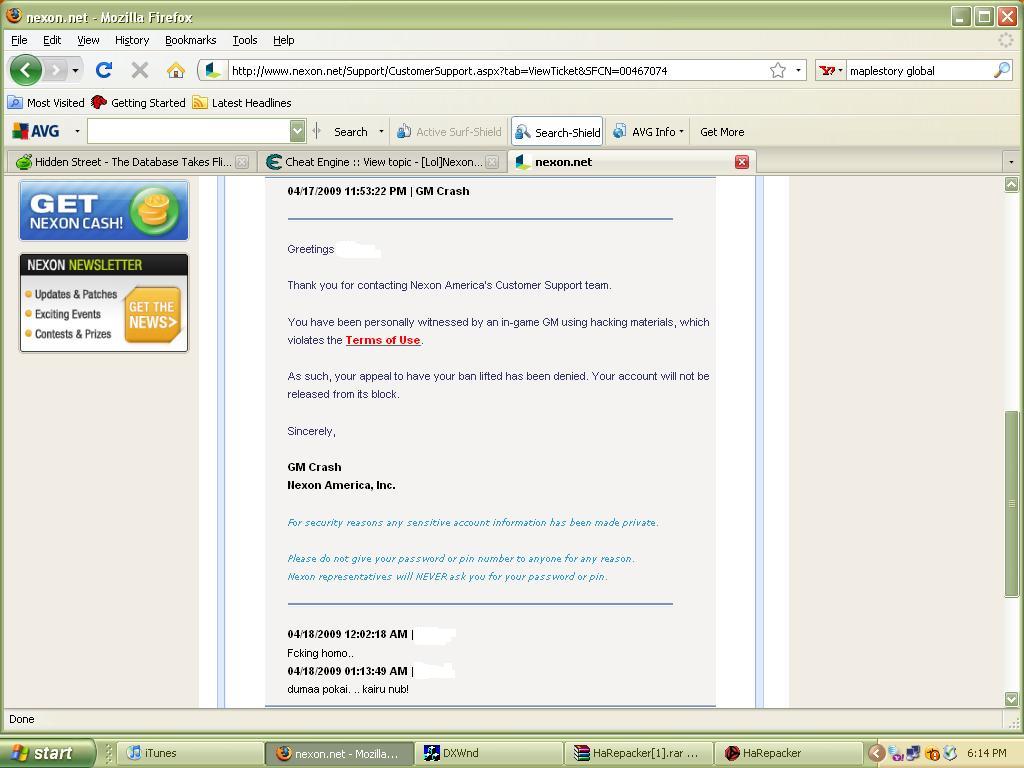Toggle Search-Shield in AVG toolbar

(558, 132)
